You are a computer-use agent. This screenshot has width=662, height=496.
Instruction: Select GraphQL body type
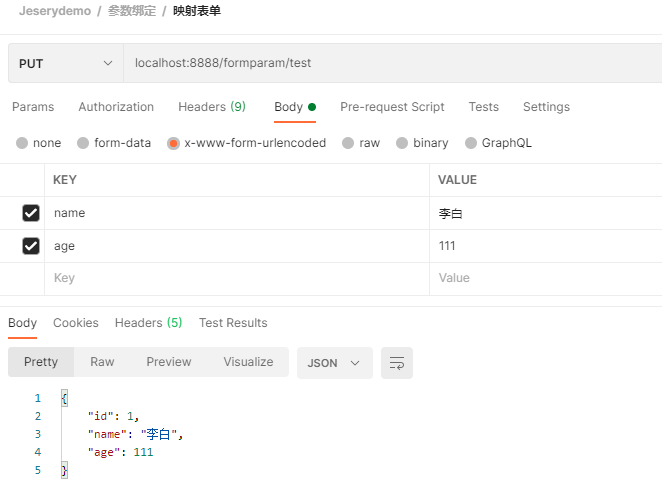click(472, 143)
